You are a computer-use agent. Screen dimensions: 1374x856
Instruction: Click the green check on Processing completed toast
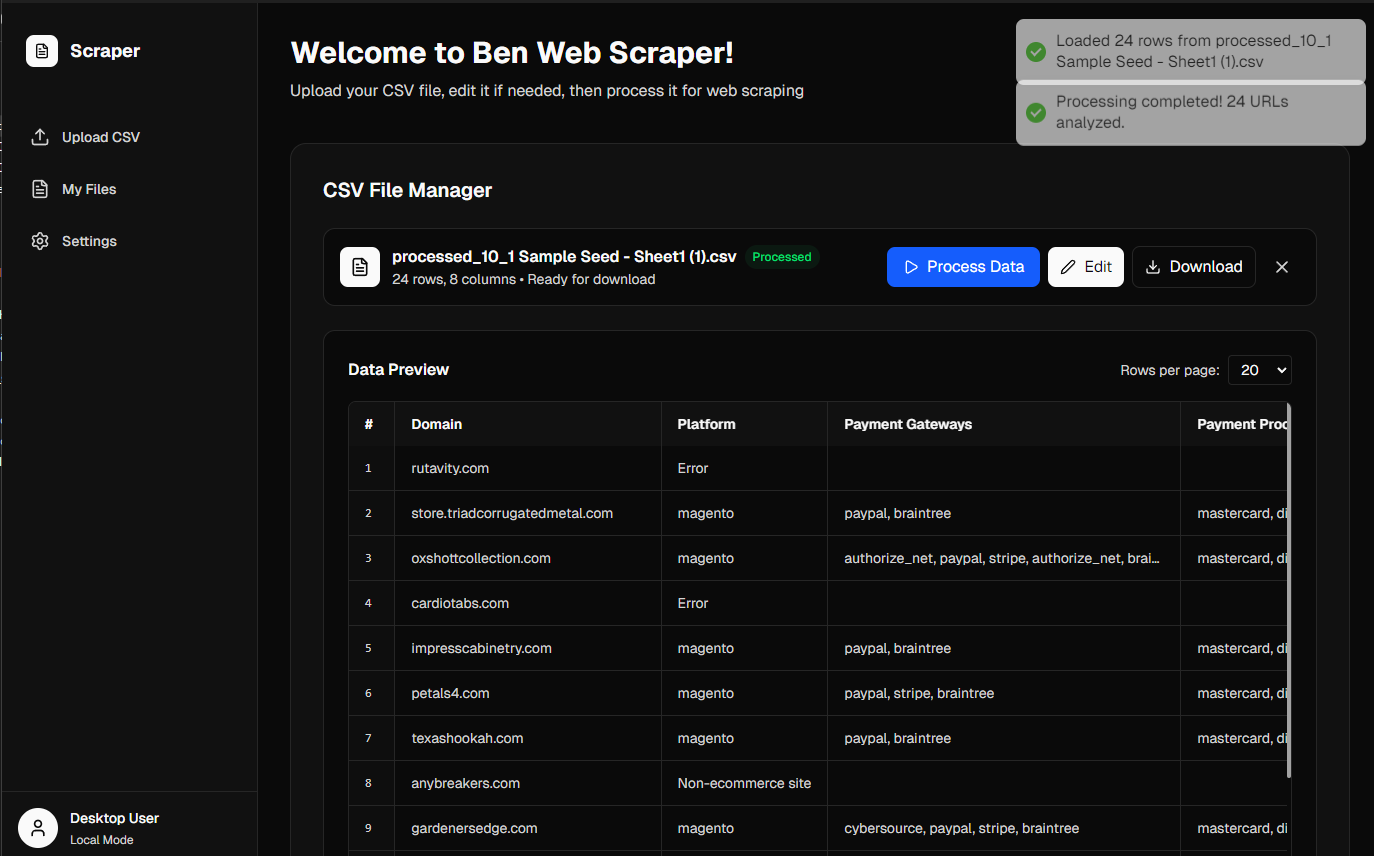coord(1036,112)
